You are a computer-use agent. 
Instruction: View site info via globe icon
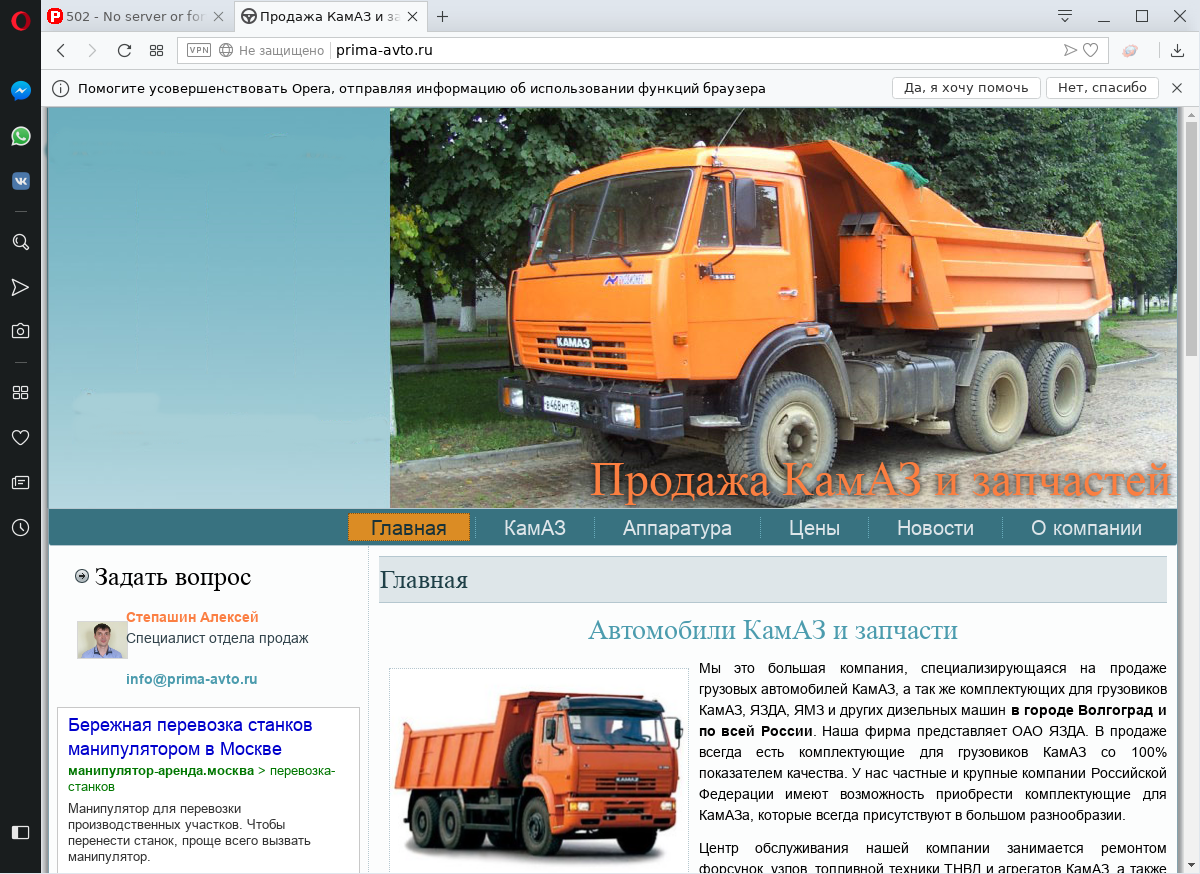(x=226, y=50)
